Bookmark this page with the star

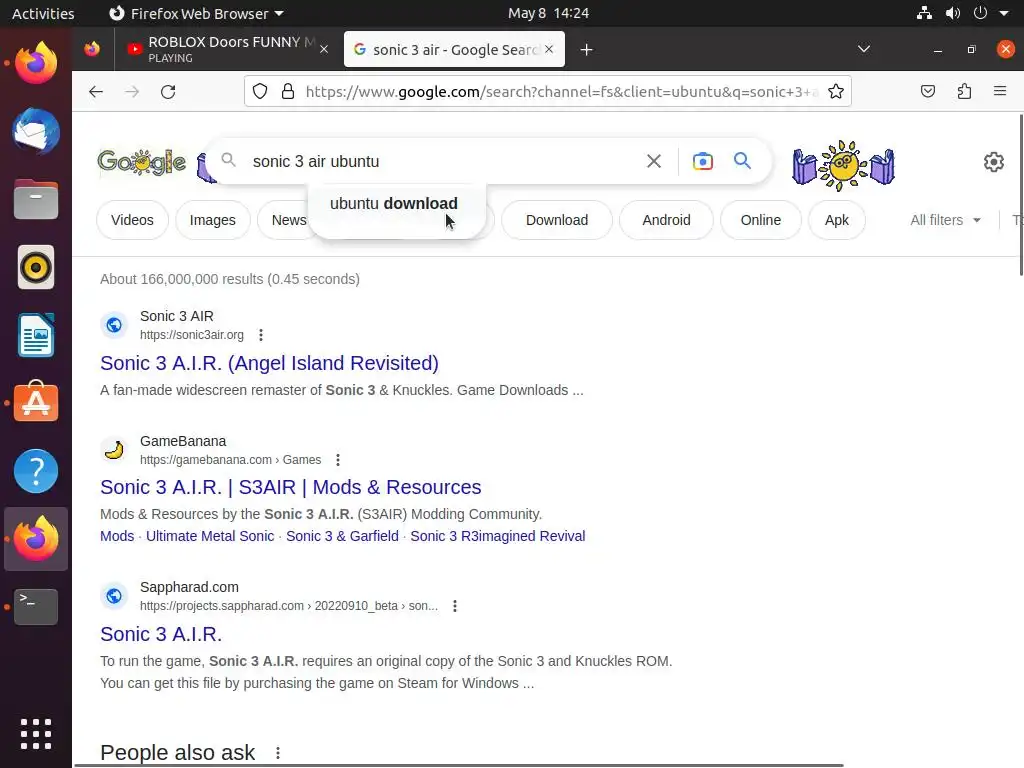835,91
